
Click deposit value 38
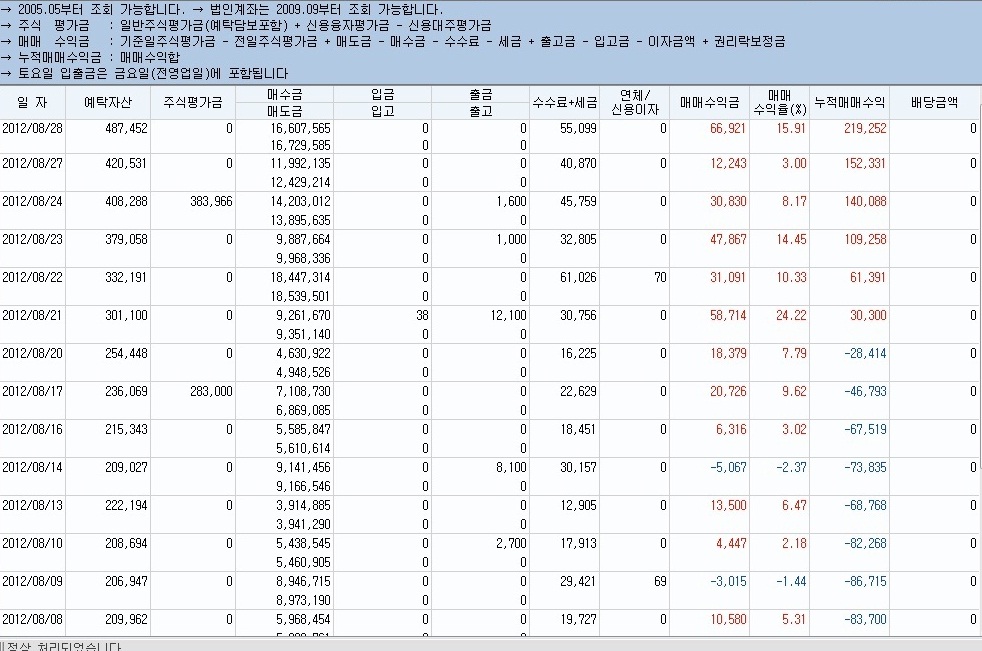[x=423, y=315]
